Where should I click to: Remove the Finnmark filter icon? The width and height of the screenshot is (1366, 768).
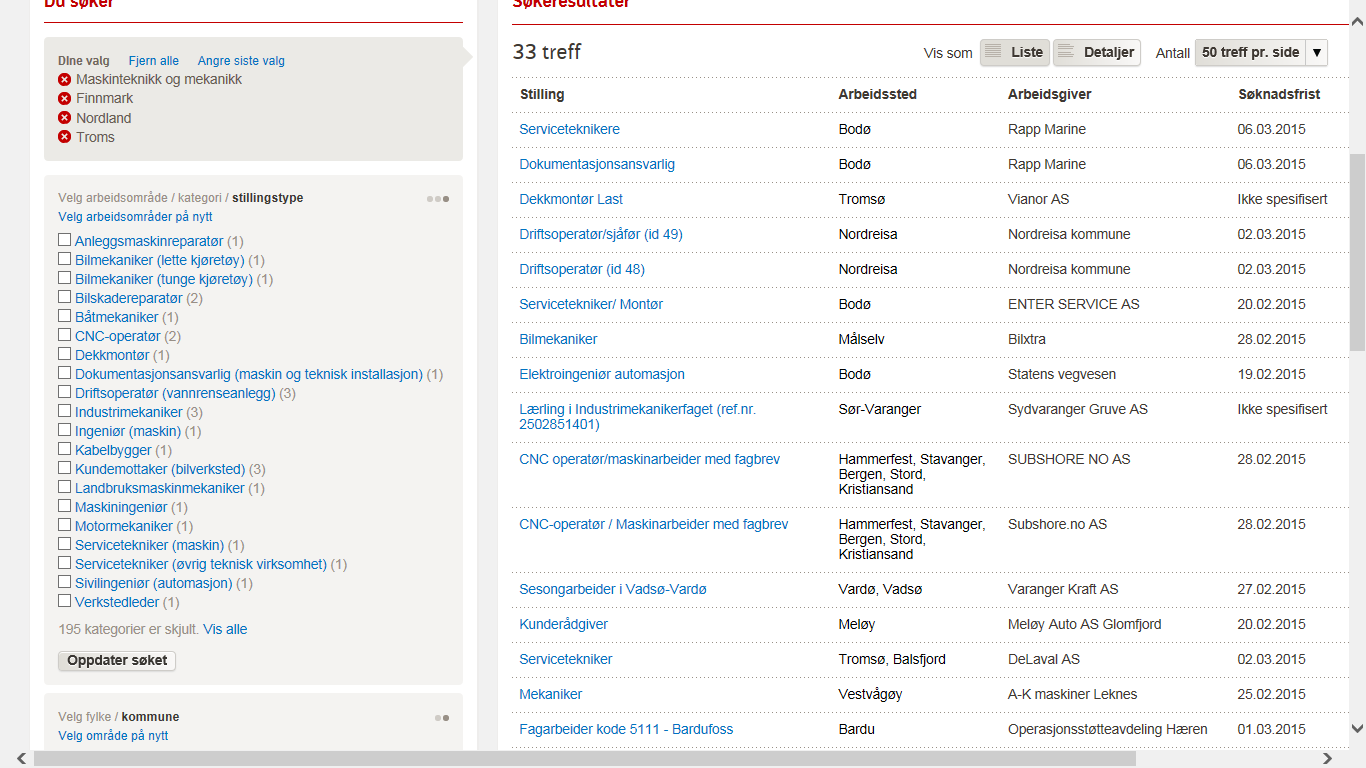tap(65, 99)
